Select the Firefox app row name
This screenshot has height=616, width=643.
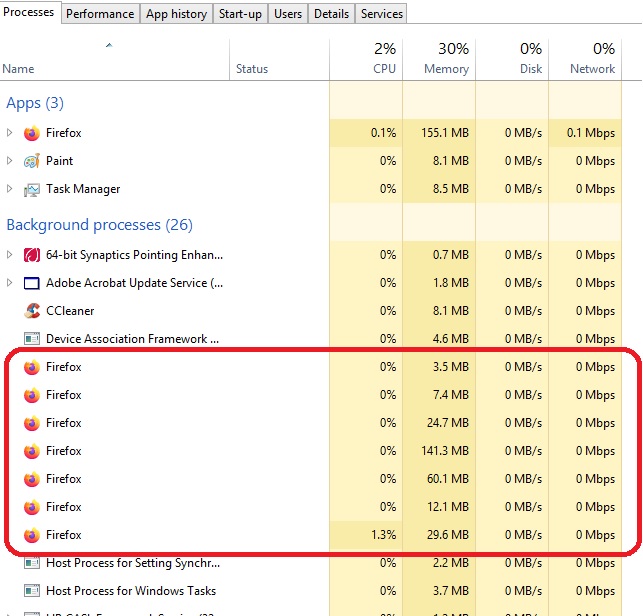click(64, 133)
